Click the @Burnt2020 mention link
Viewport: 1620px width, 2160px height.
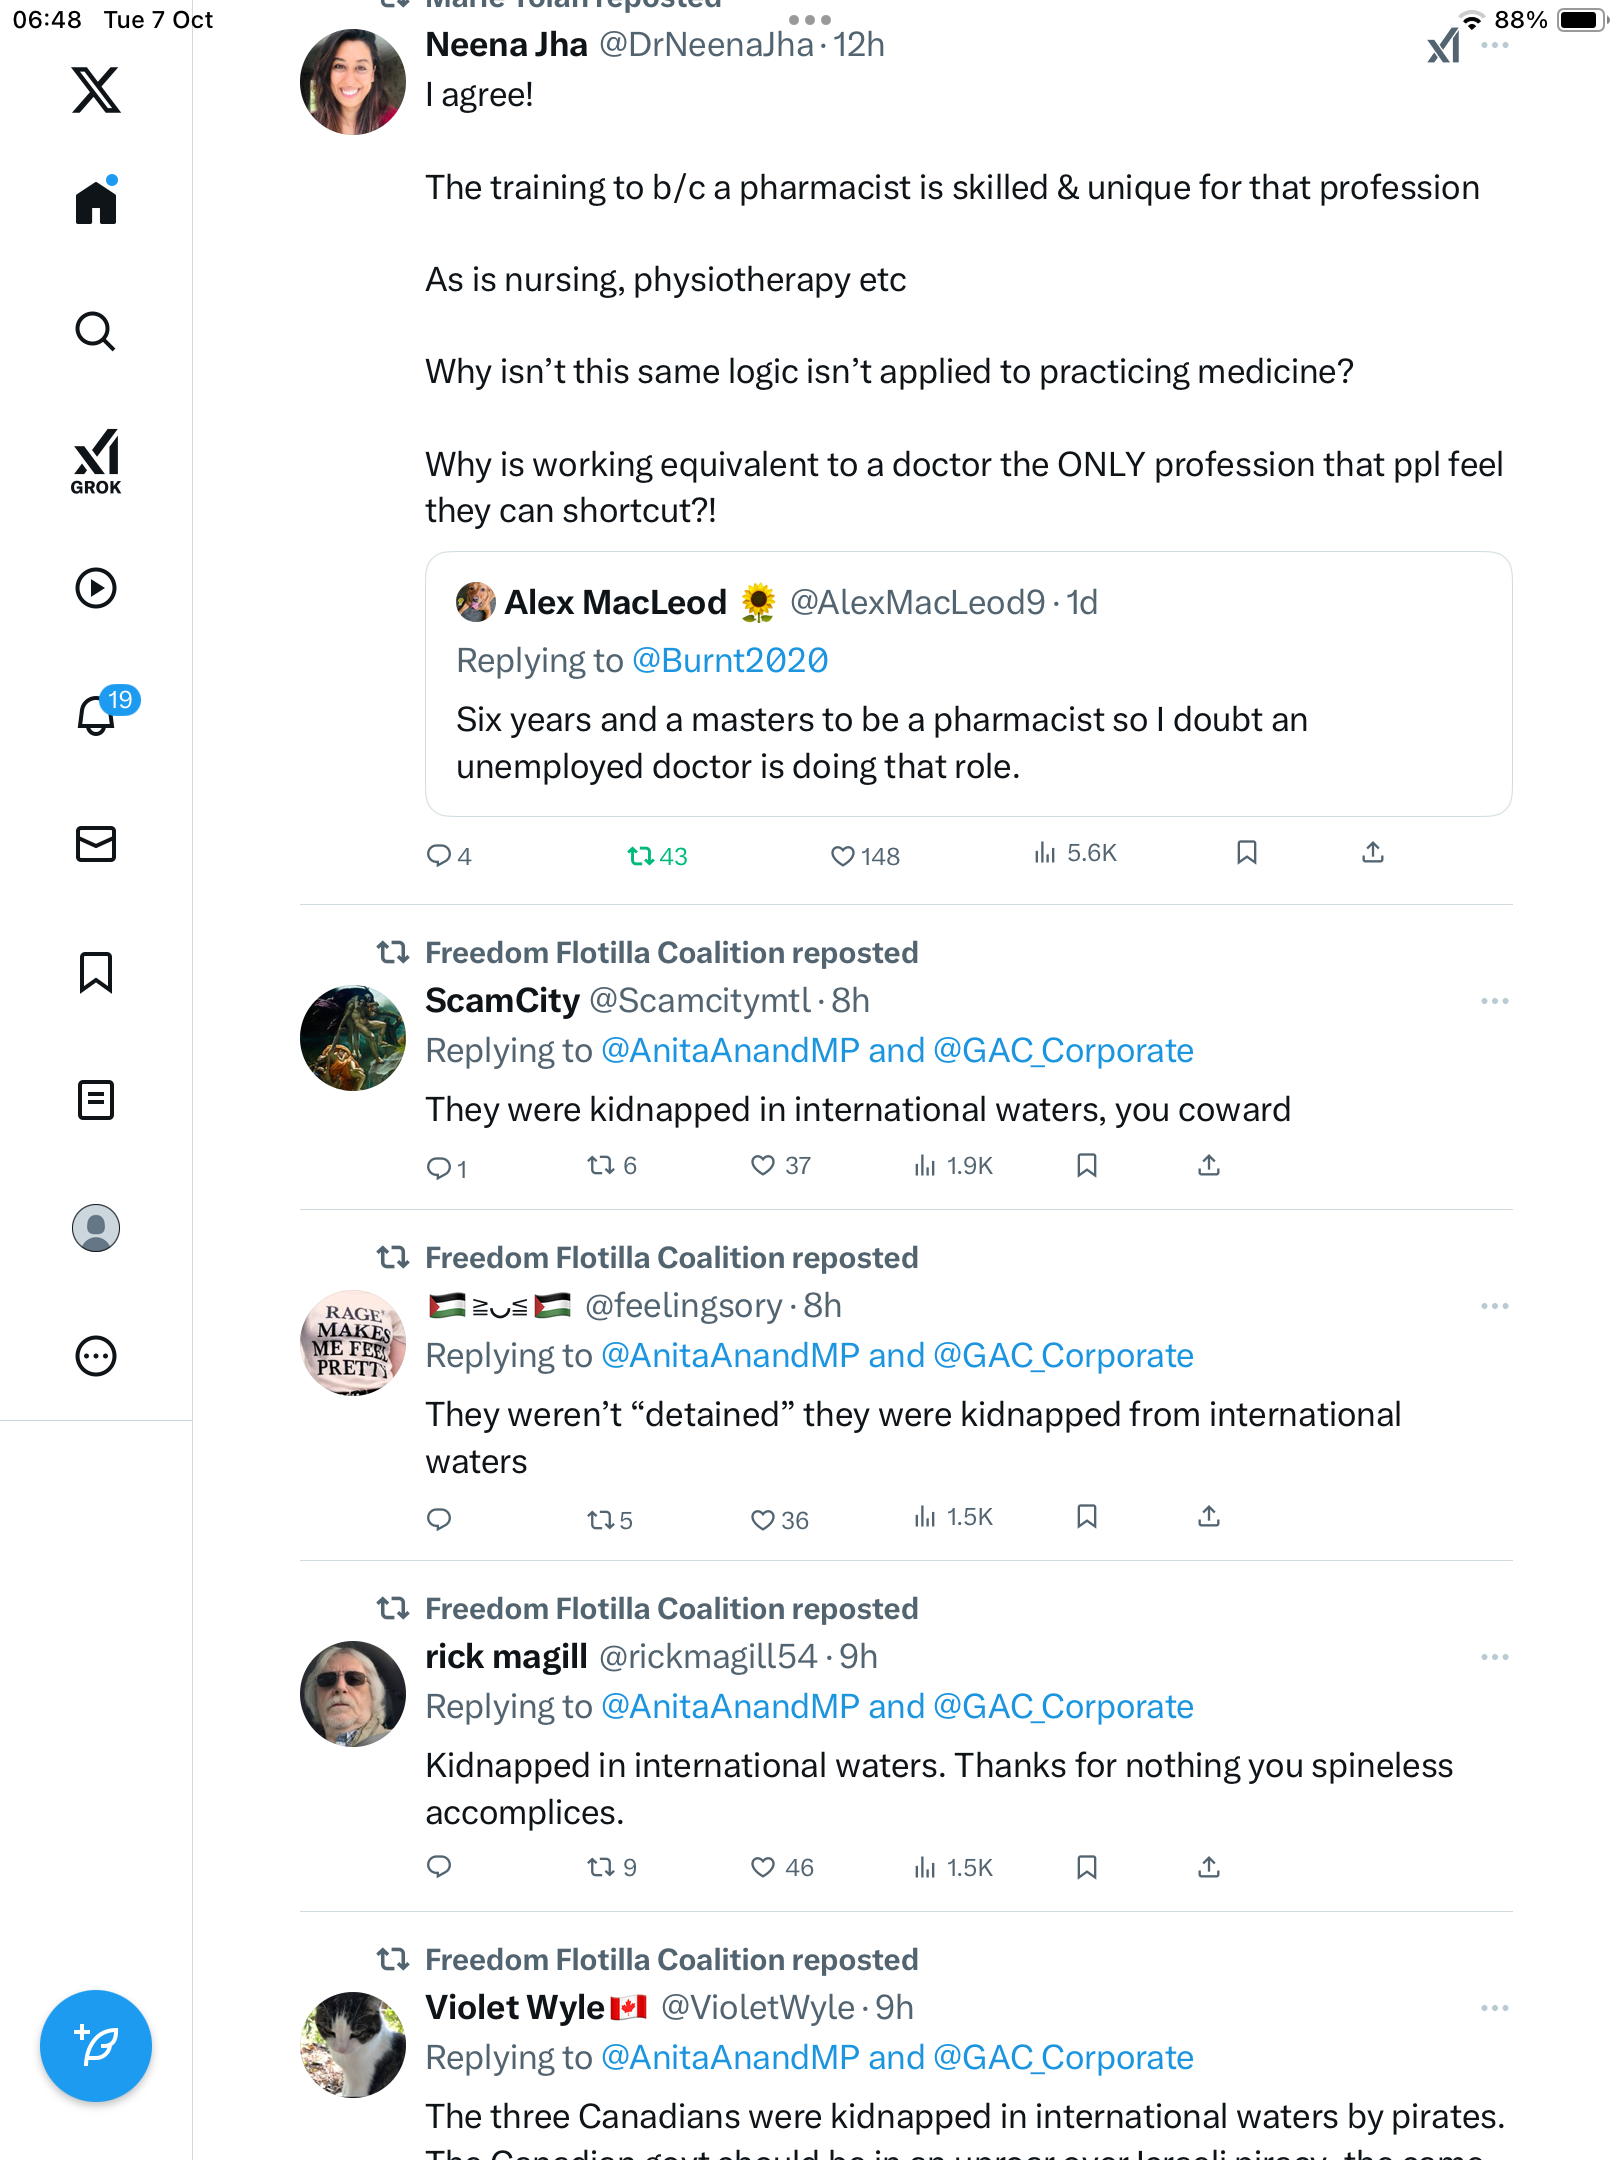pos(730,661)
